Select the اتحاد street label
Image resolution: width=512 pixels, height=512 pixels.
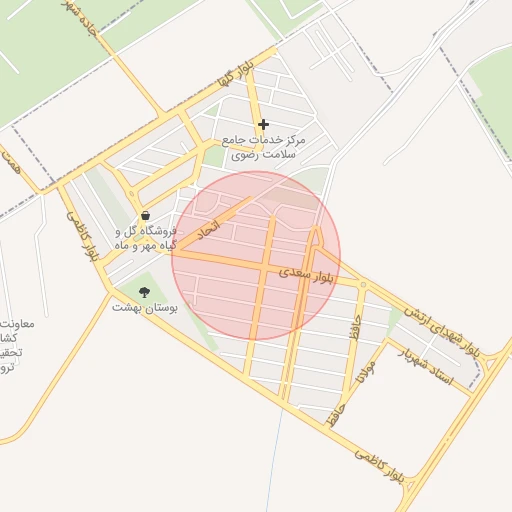tap(209, 230)
